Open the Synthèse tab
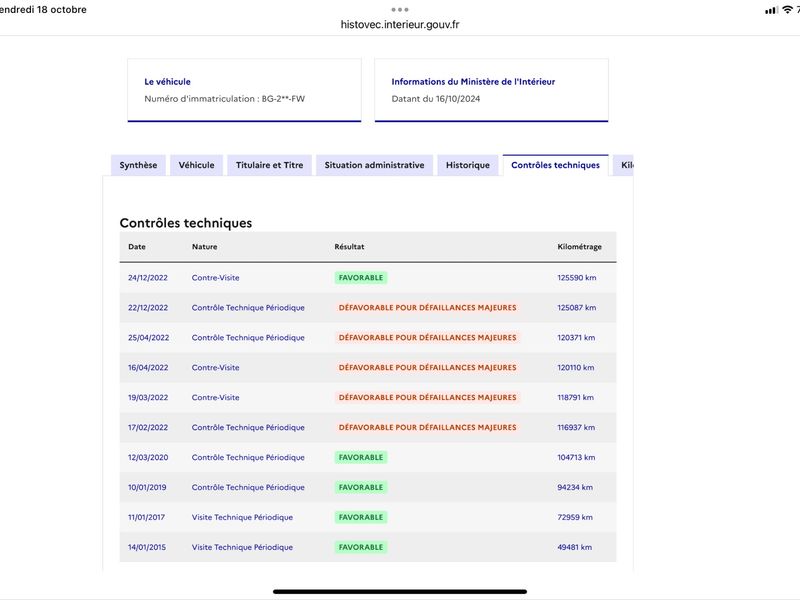The image size is (800, 600). click(138, 165)
